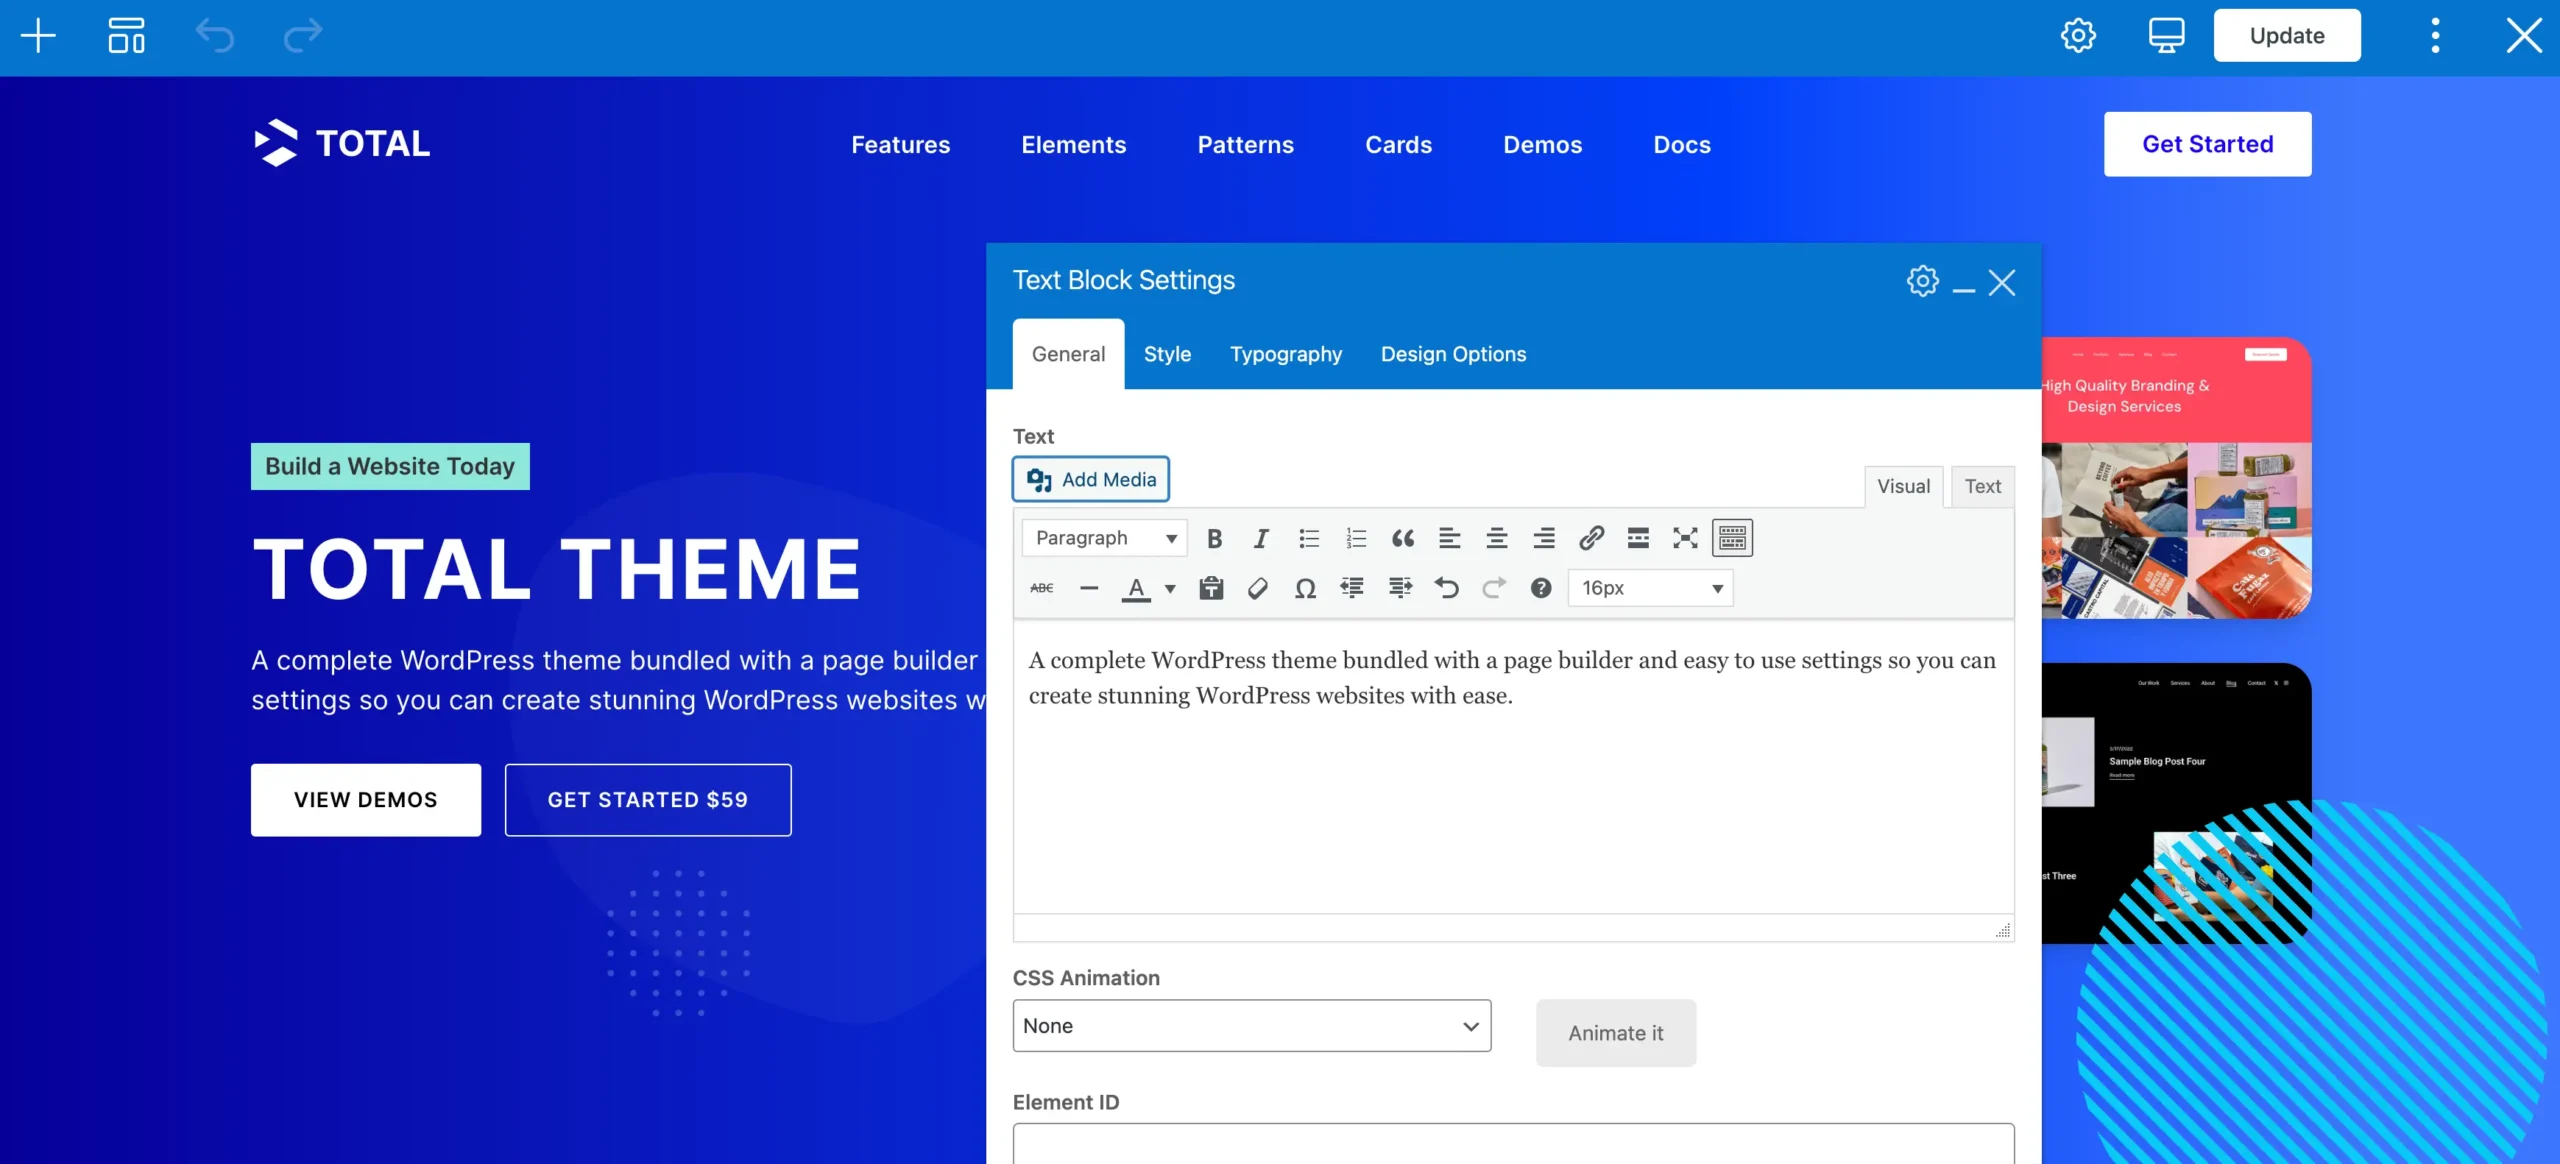Switch editor to Text mode
The image size is (2560, 1164).
(1982, 487)
